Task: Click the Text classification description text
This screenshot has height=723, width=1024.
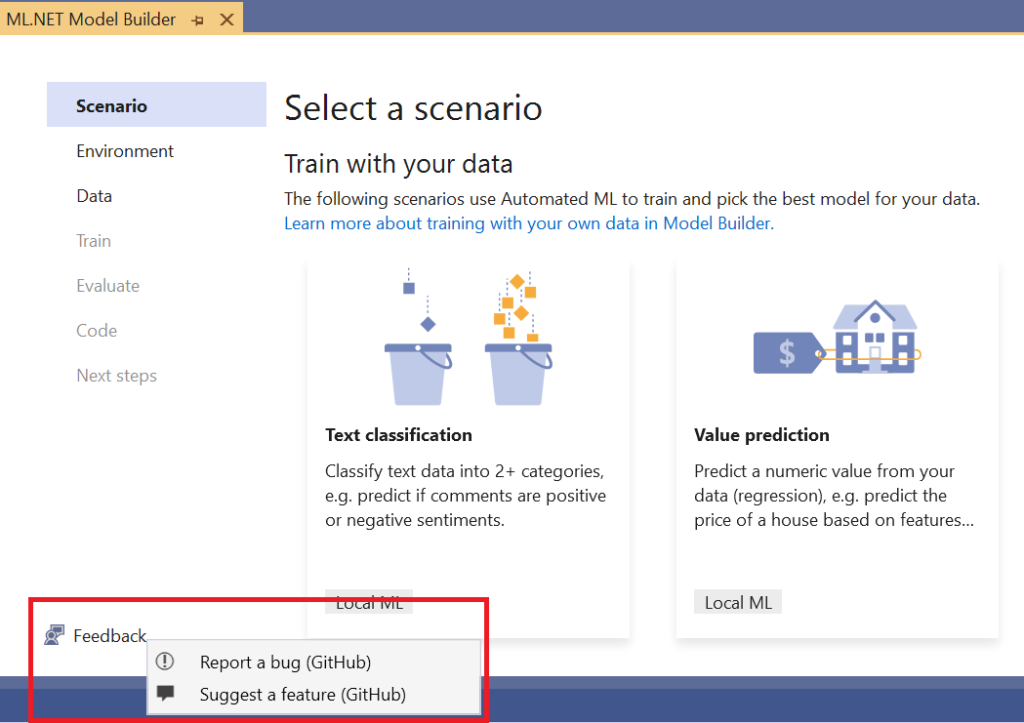Action: point(466,496)
